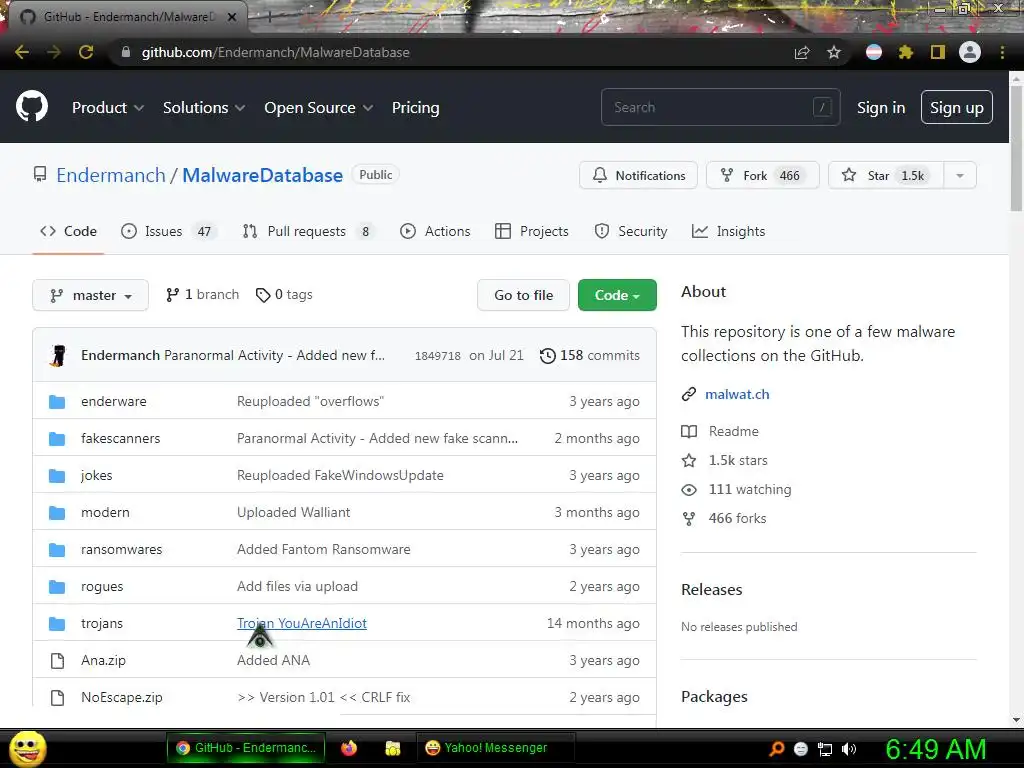This screenshot has height=768, width=1024.
Task: Click the GitHub logo icon
Action: (31, 106)
